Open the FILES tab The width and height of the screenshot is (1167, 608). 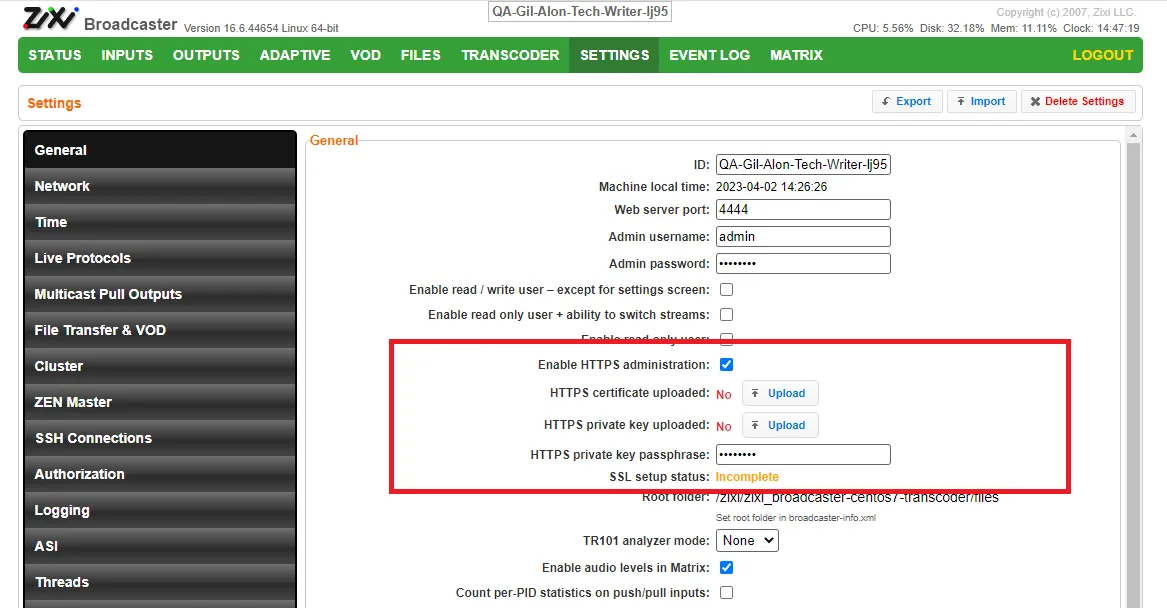pos(421,55)
